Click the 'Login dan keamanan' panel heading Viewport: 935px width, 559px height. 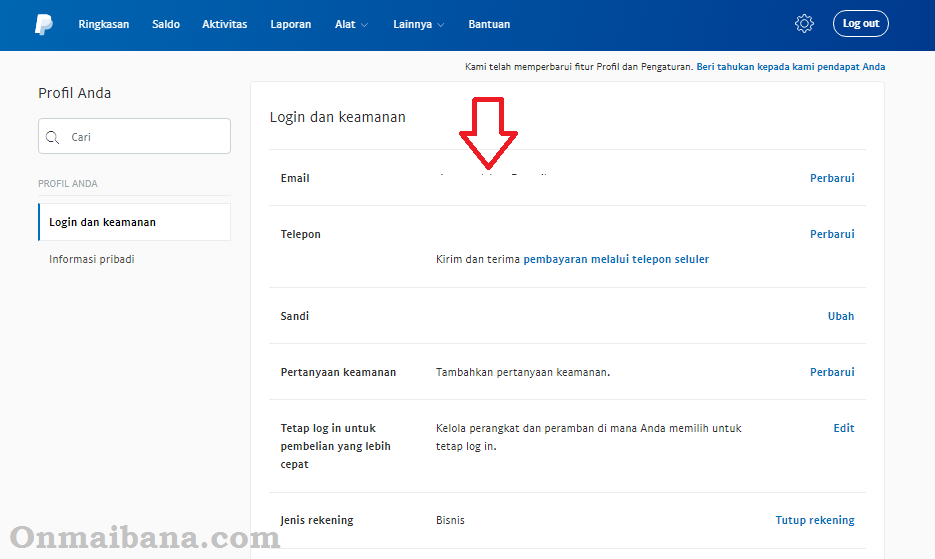[338, 117]
